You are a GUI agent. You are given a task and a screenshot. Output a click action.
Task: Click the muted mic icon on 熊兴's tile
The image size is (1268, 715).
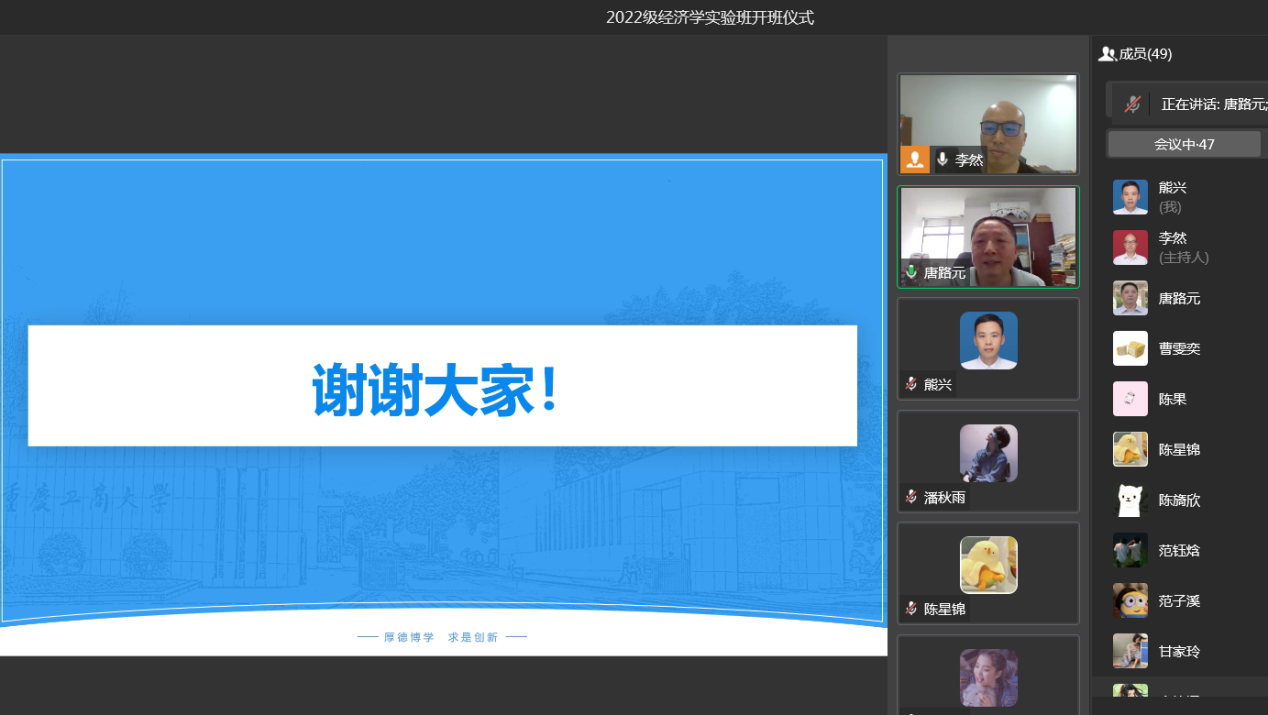[x=911, y=384]
